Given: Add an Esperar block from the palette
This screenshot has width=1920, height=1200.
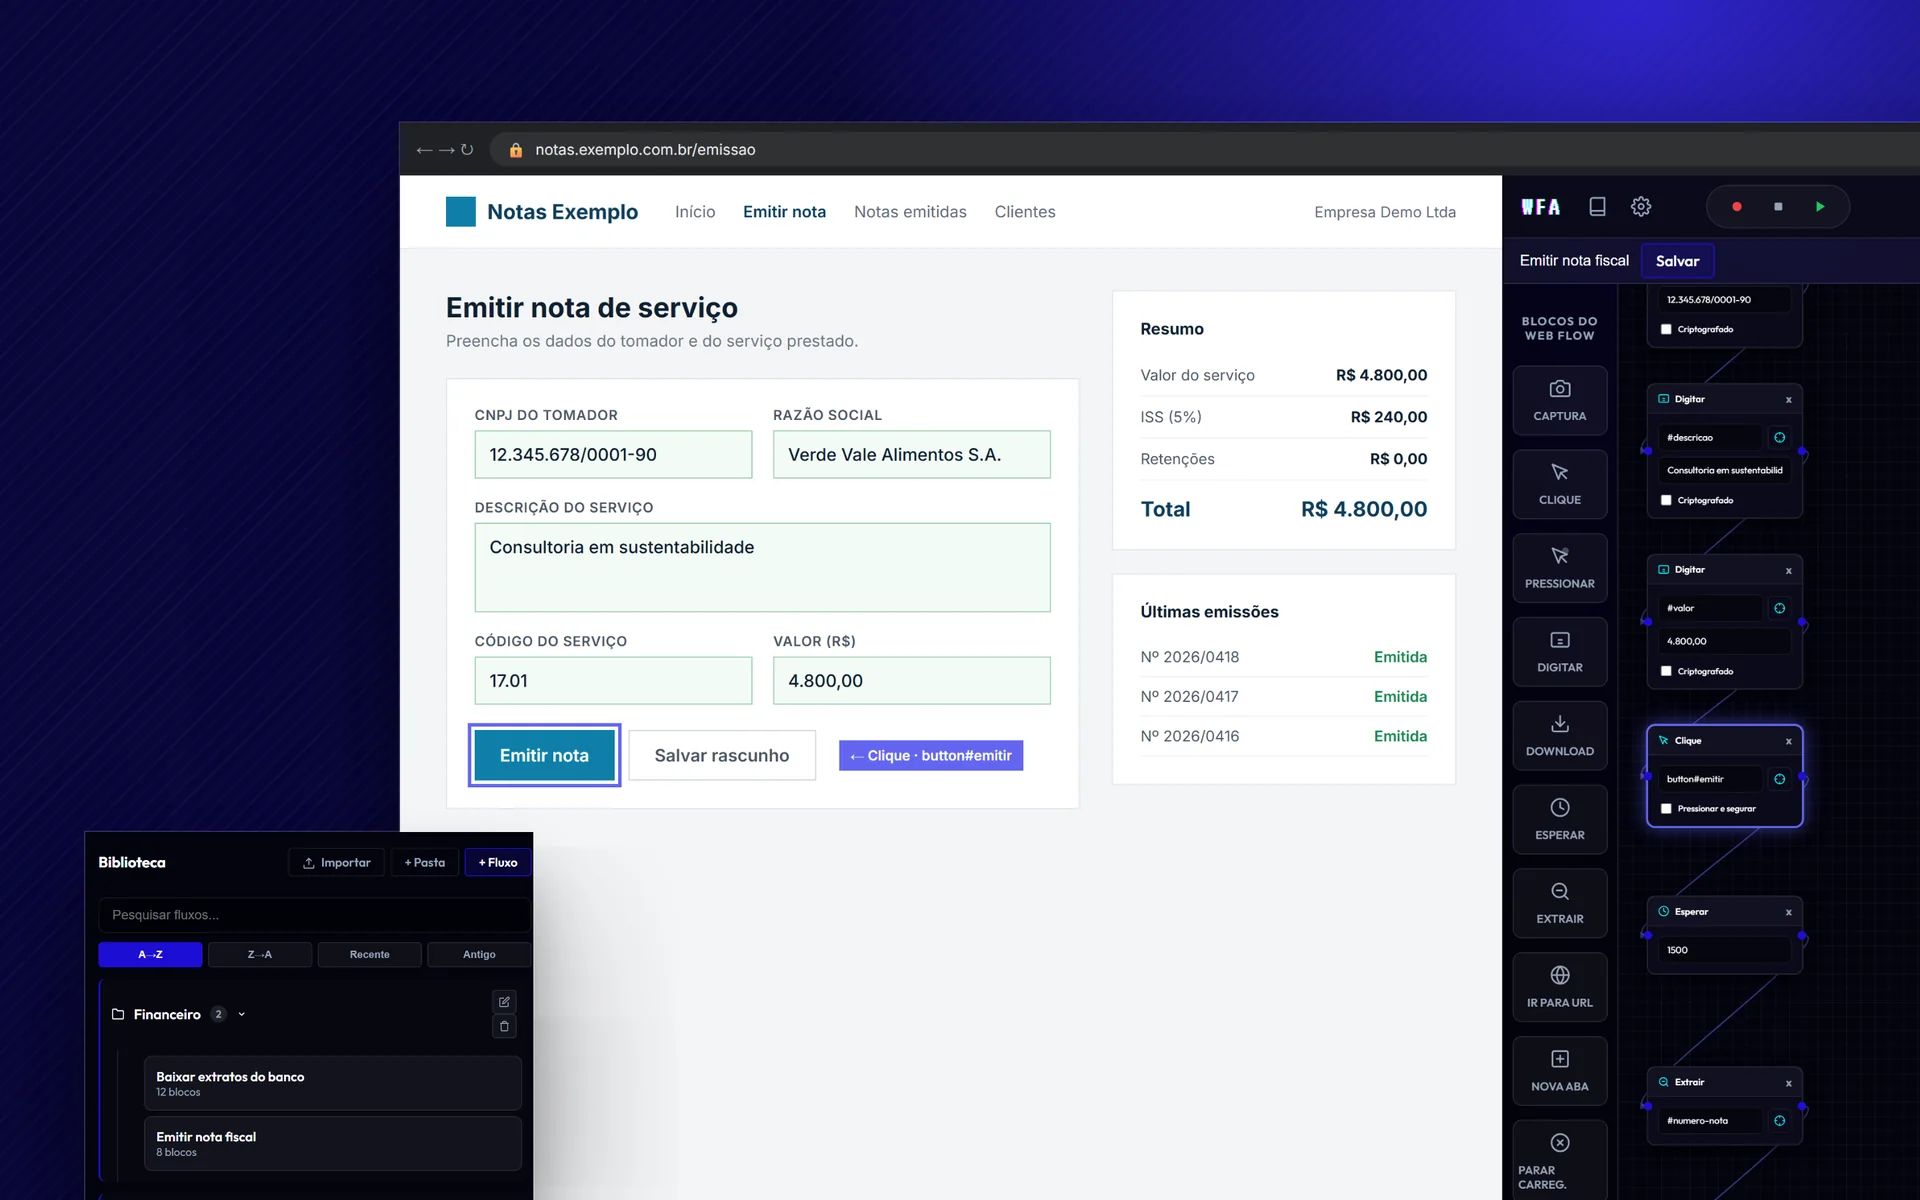Looking at the screenshot, I should pyautogui.click(x=1559, y=819).
